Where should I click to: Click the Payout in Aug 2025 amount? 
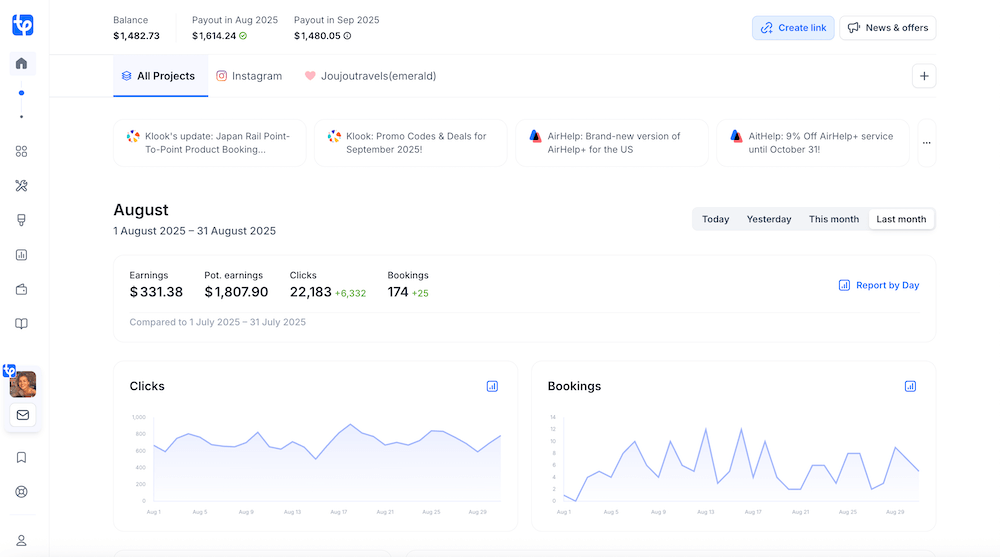(x=214, y=36)
